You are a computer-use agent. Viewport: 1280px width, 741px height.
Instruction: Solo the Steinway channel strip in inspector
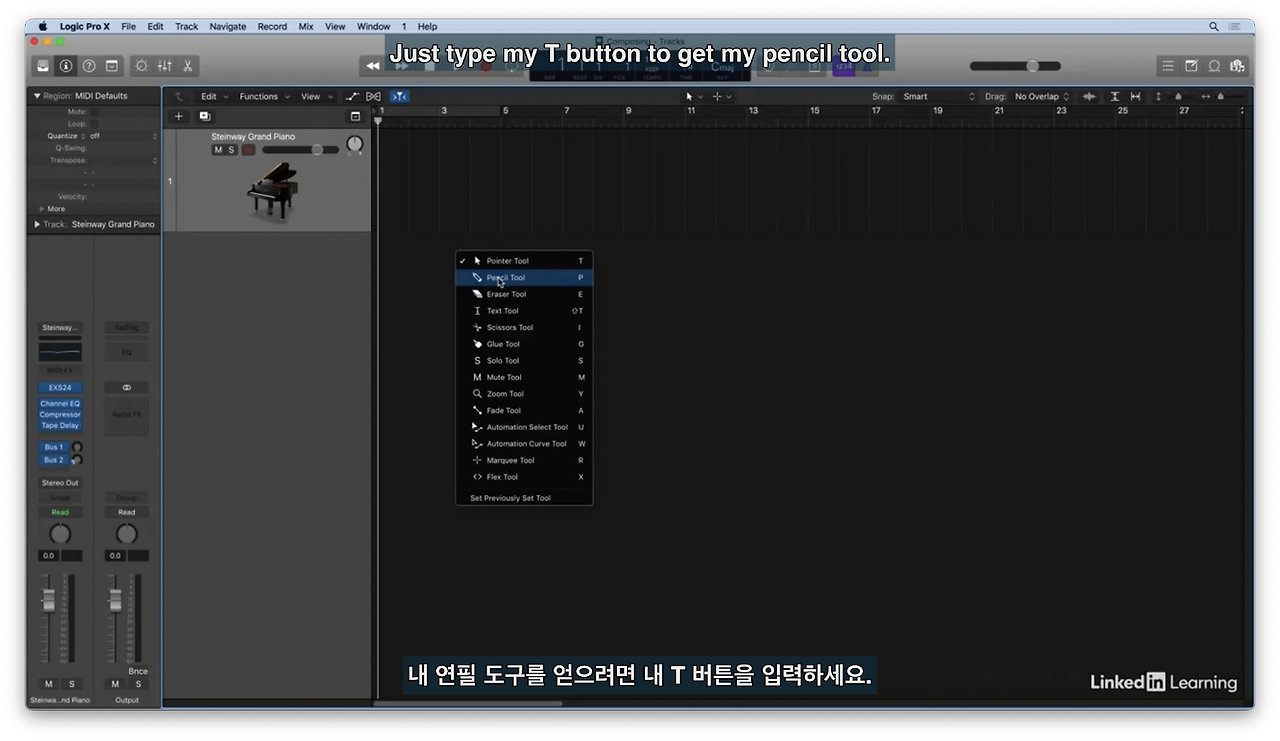point(71,684)
